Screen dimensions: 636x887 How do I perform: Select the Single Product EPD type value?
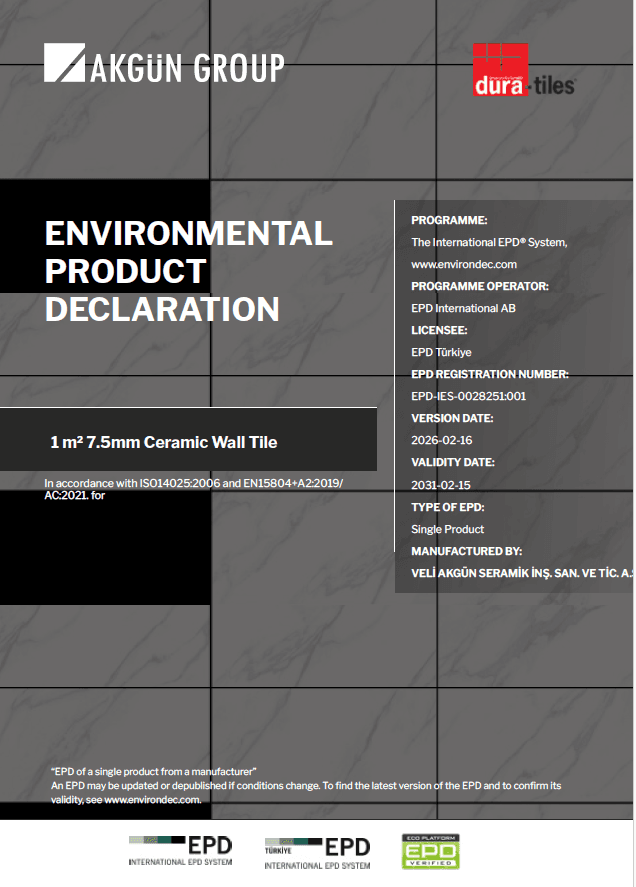pyautogui.click(x=447, y=529)
